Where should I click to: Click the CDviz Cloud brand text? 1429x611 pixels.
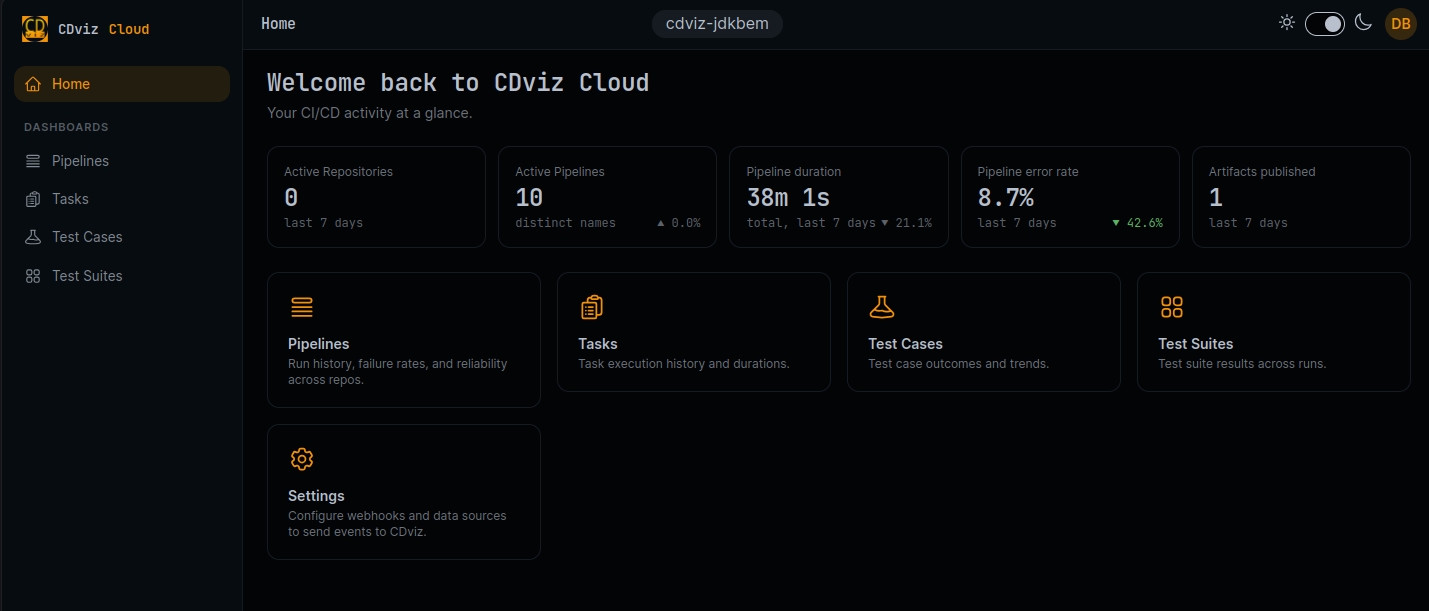click(x=104, y=29)
